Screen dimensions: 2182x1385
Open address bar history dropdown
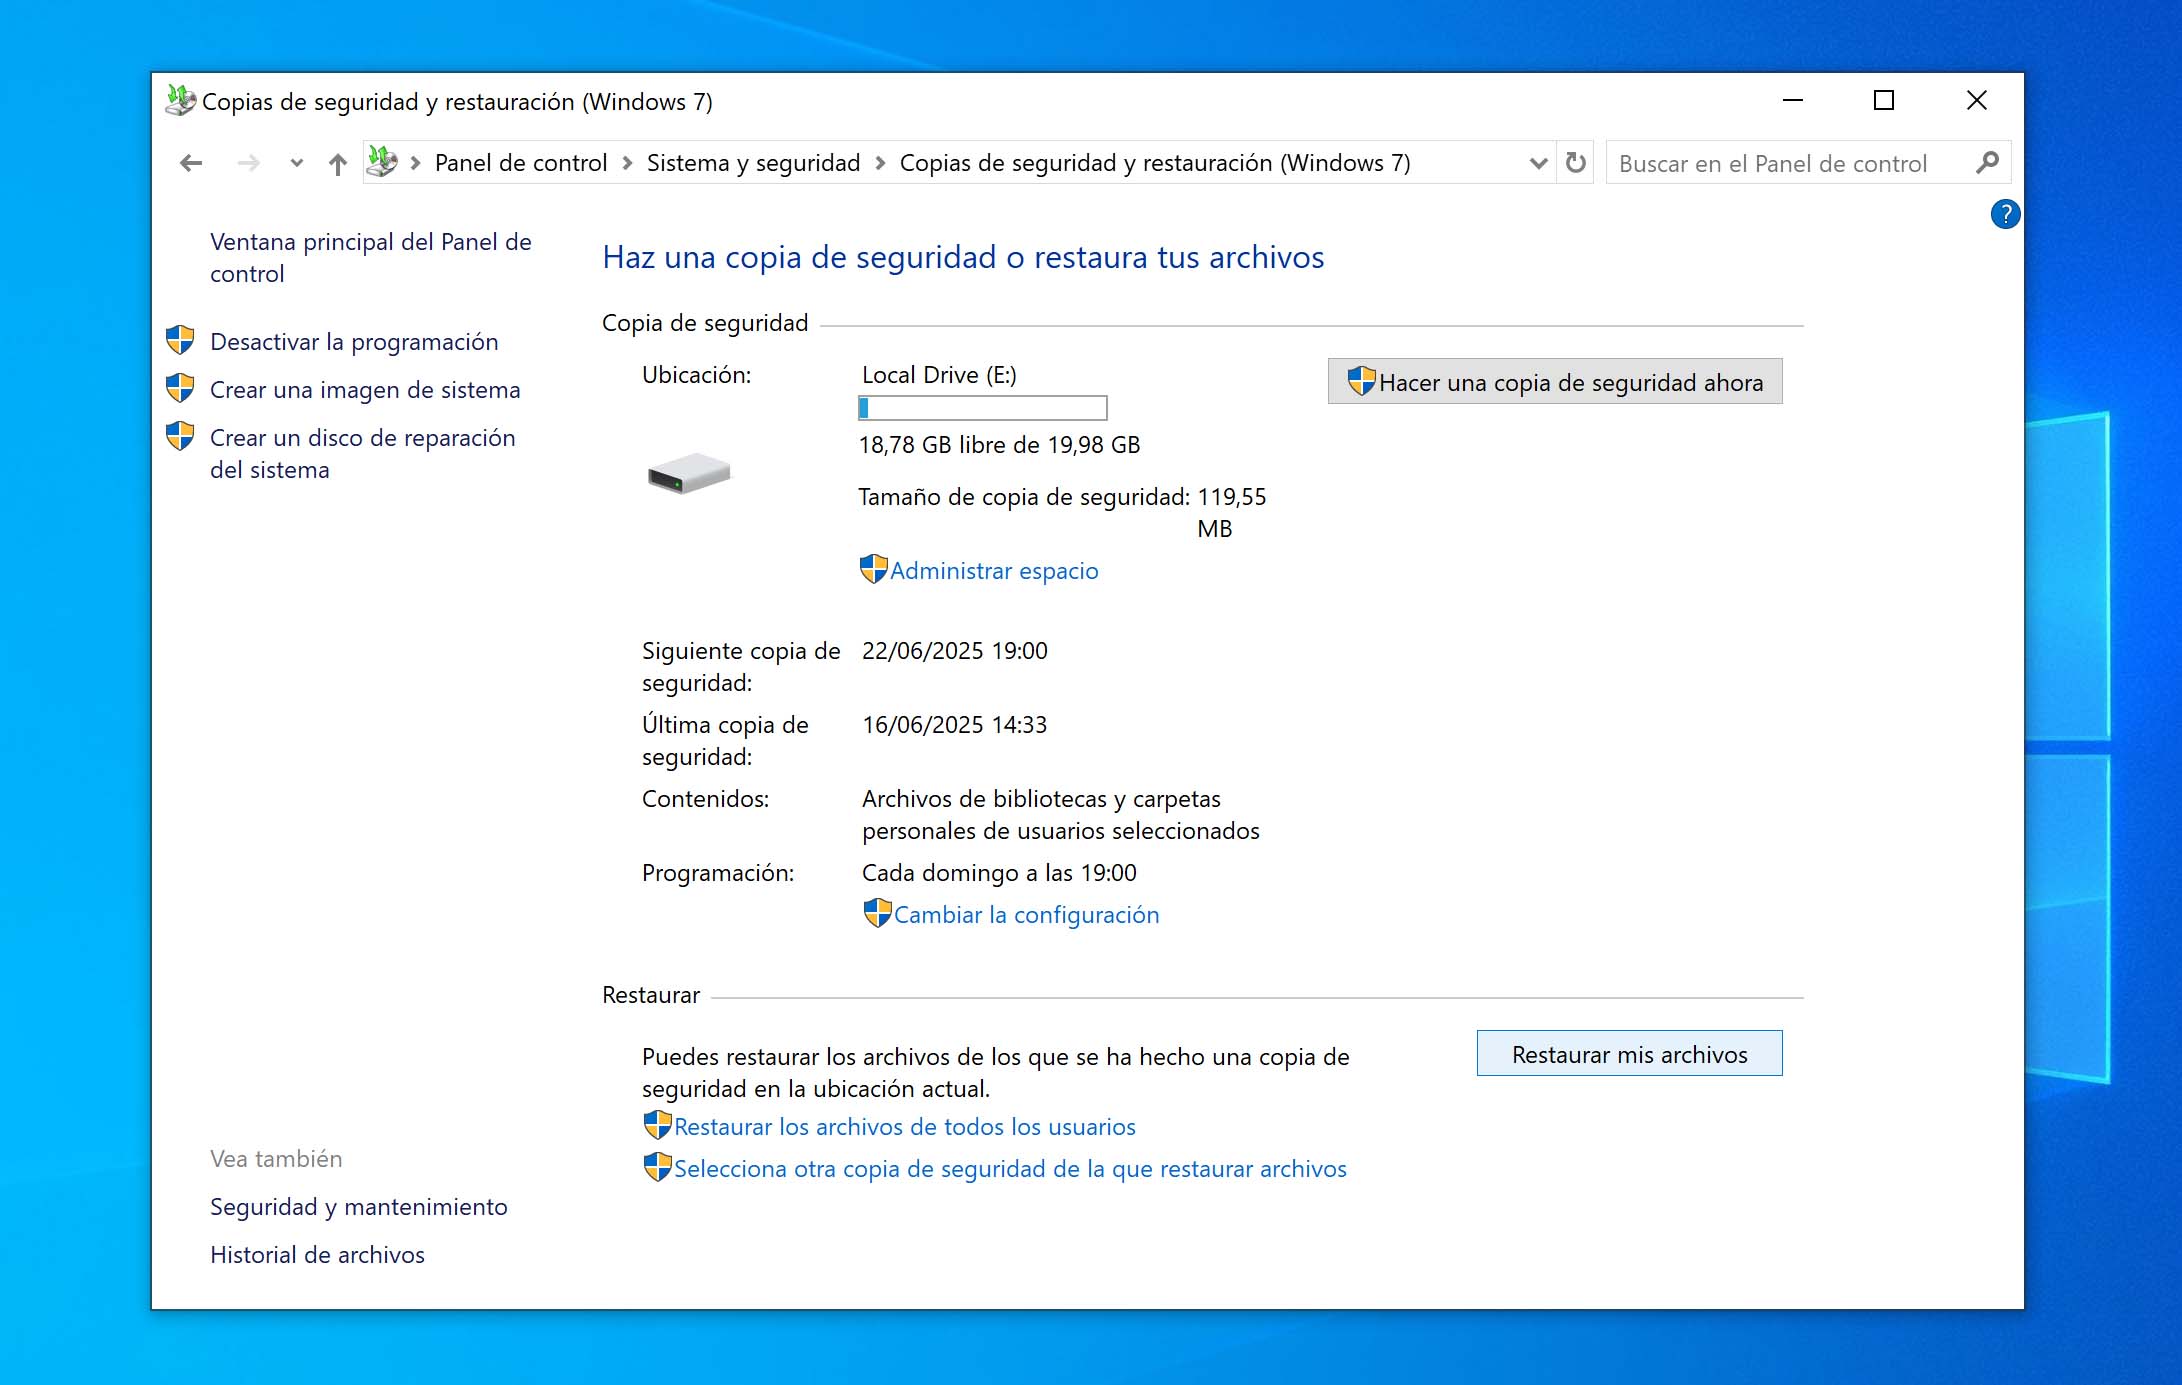tap(1538, 163)
